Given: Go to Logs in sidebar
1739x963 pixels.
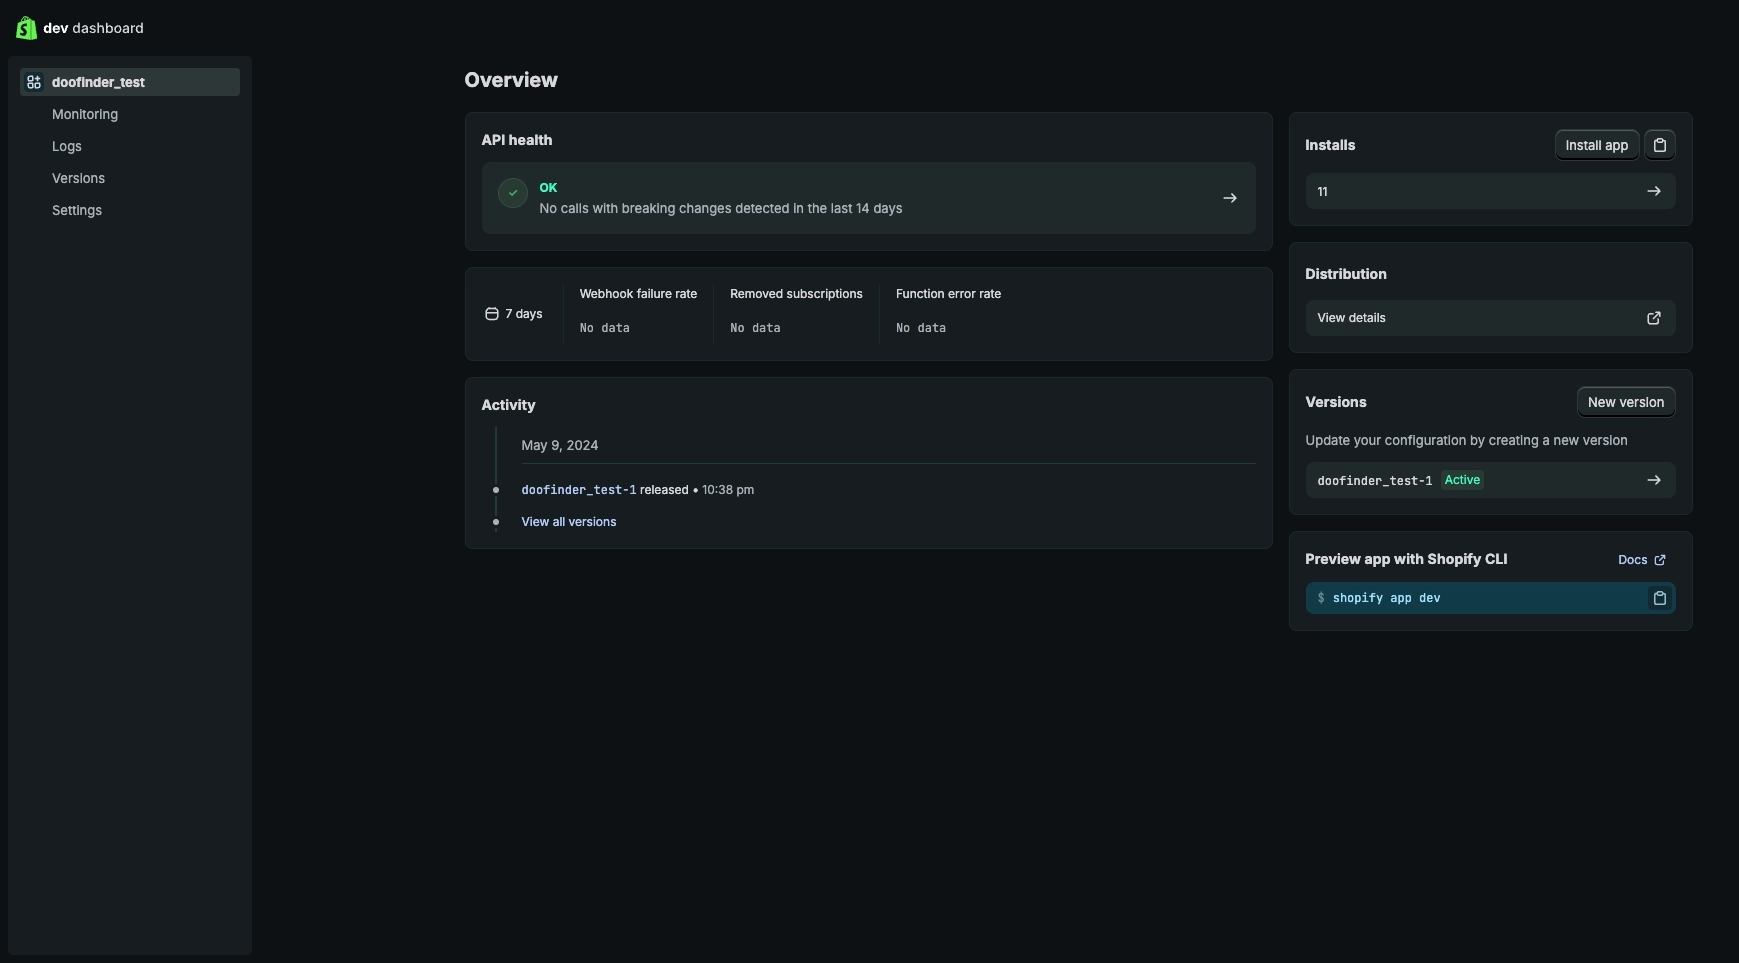Looking at the screenshot, I should click(67, 146).
